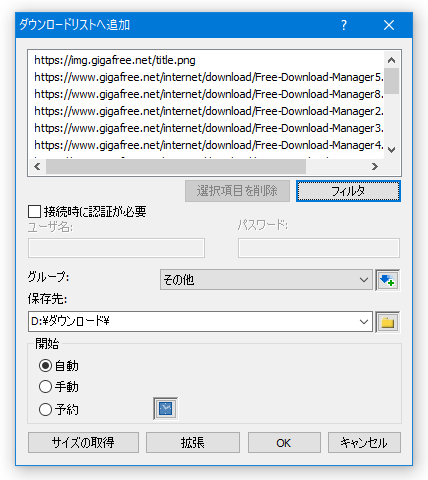Image resolution: width=428 pixels, height=480 pixels.
Task: Click the サイズの取得 button
Action: click(83, 443)
